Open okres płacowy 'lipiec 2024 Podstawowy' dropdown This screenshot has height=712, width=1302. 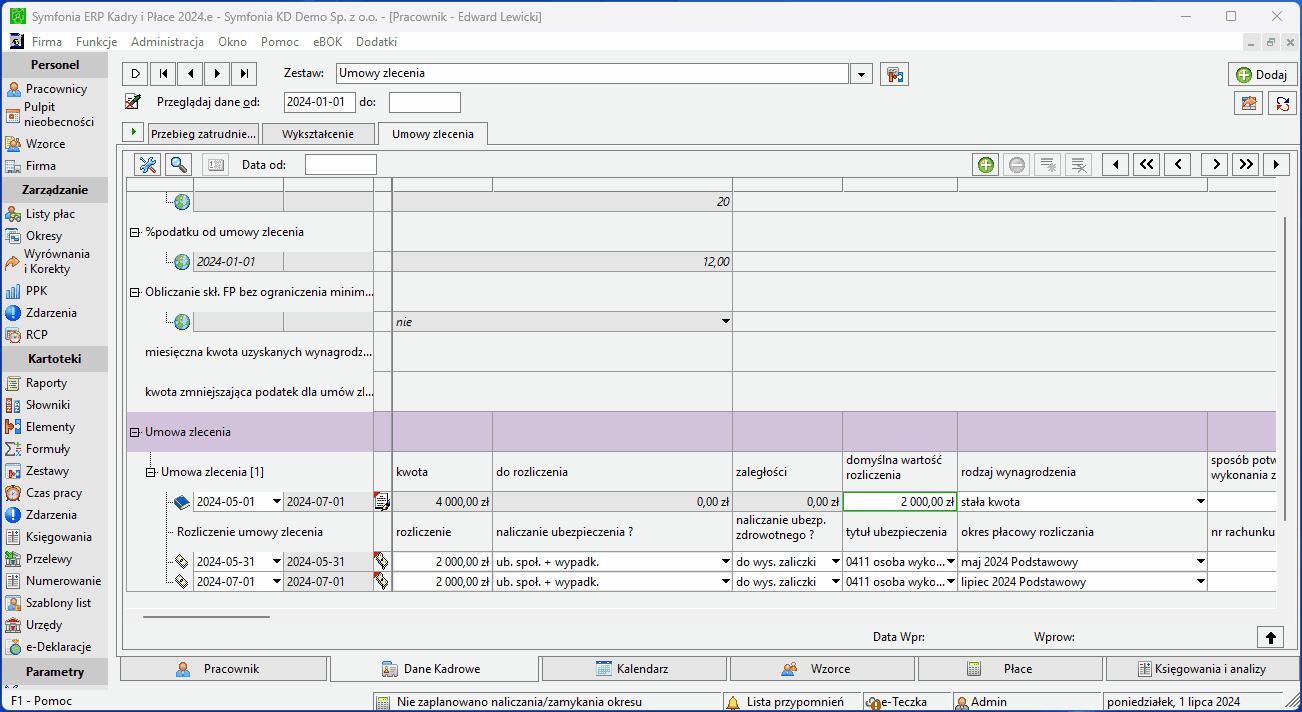1200,582
